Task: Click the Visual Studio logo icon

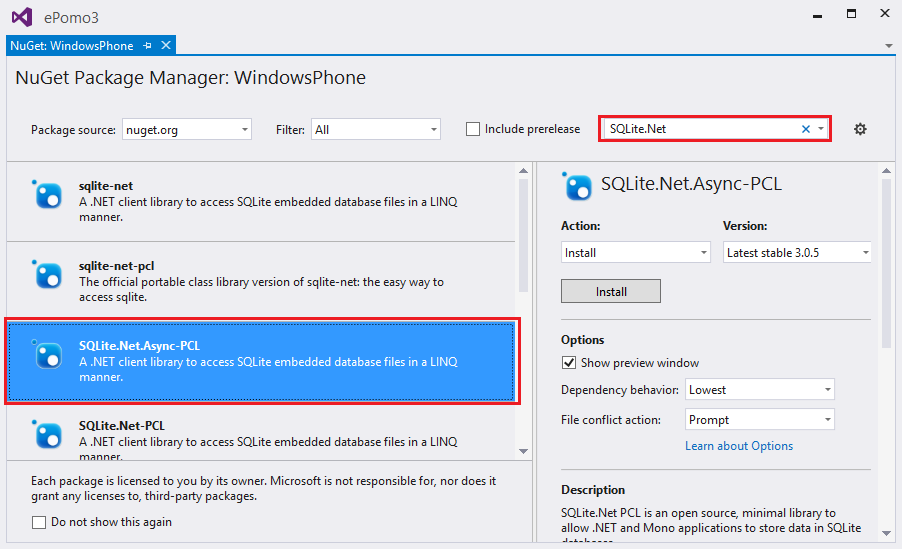Action: [x=22, y=17]
